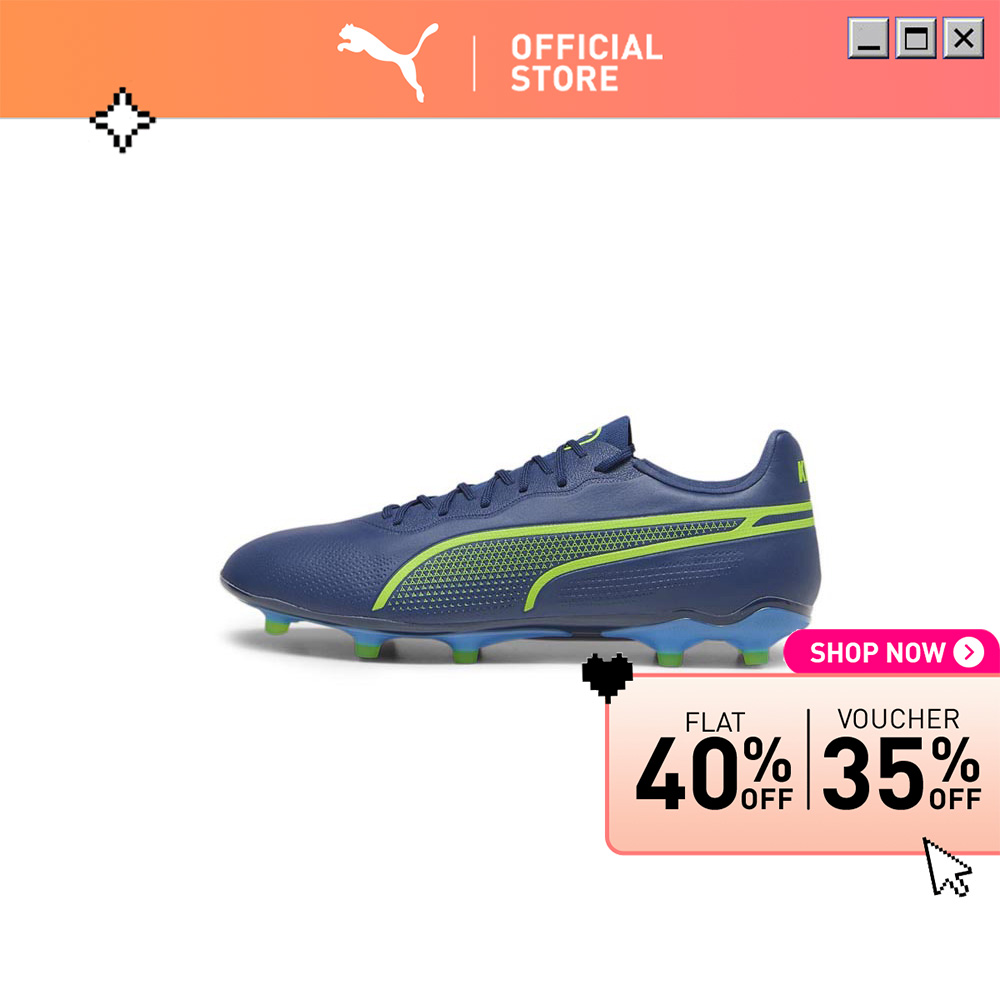This screenshot has height=1000, width=1000.
Task: Click the light blue soleplate studs
Action: click(510, 638)
